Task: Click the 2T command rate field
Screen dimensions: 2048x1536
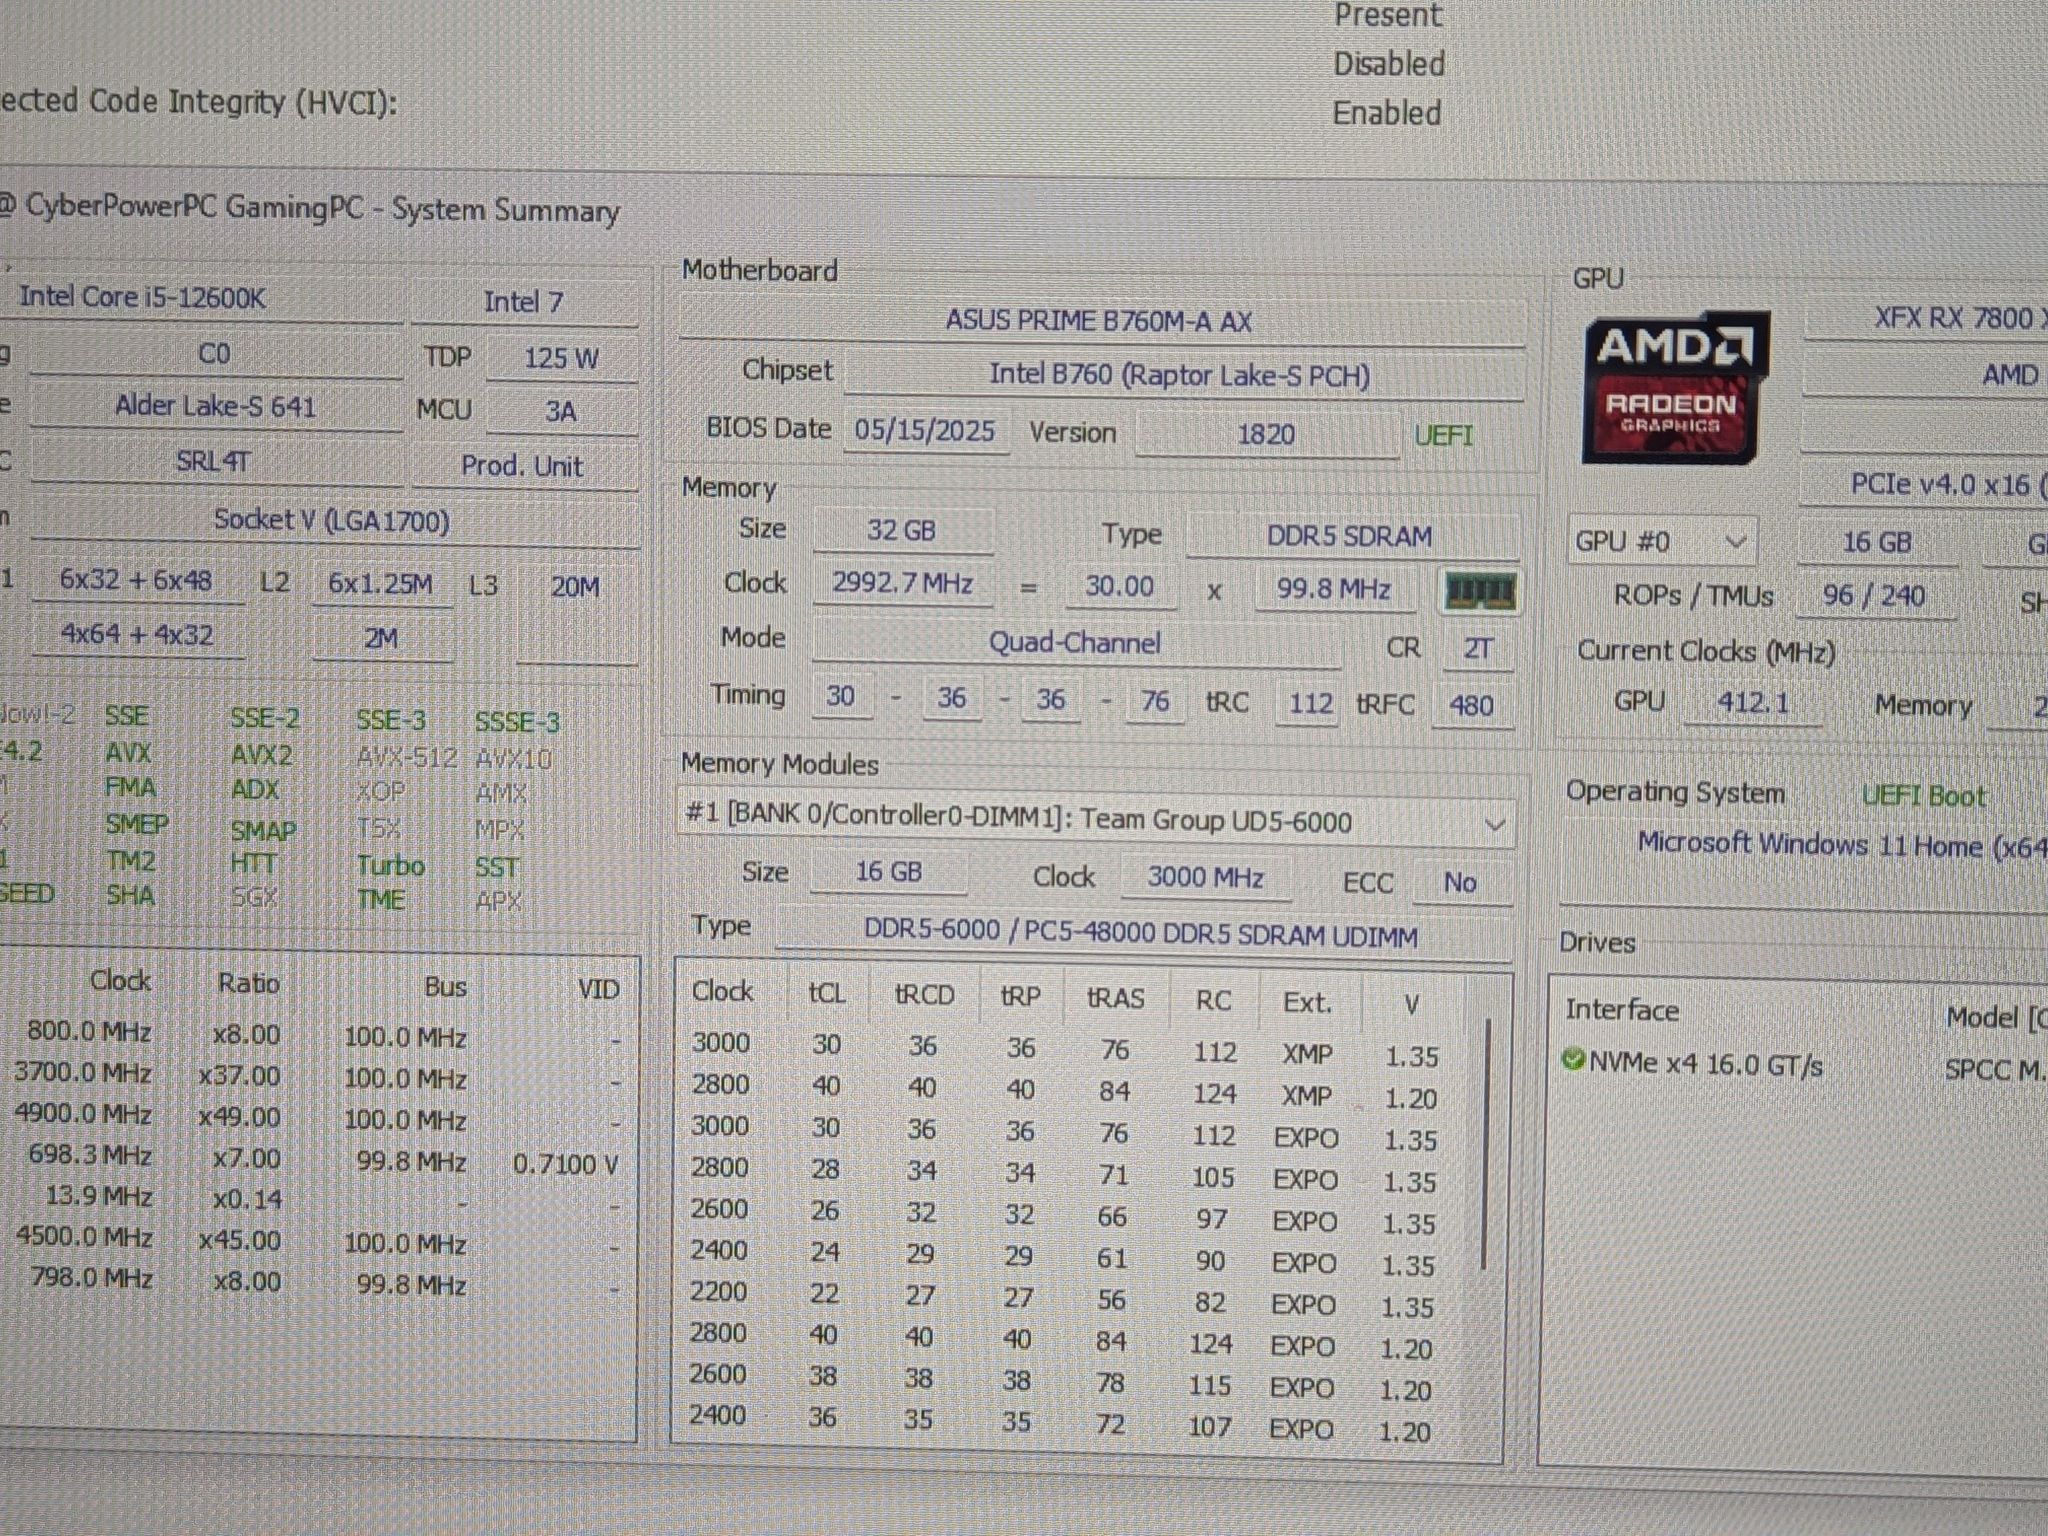Action: [1478, 649]
